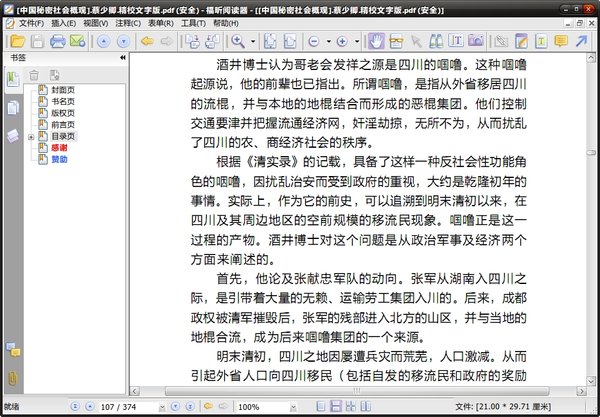Open the zoom-in options dropdown
This screenshot has width=600, height=417.
(357, 41)
